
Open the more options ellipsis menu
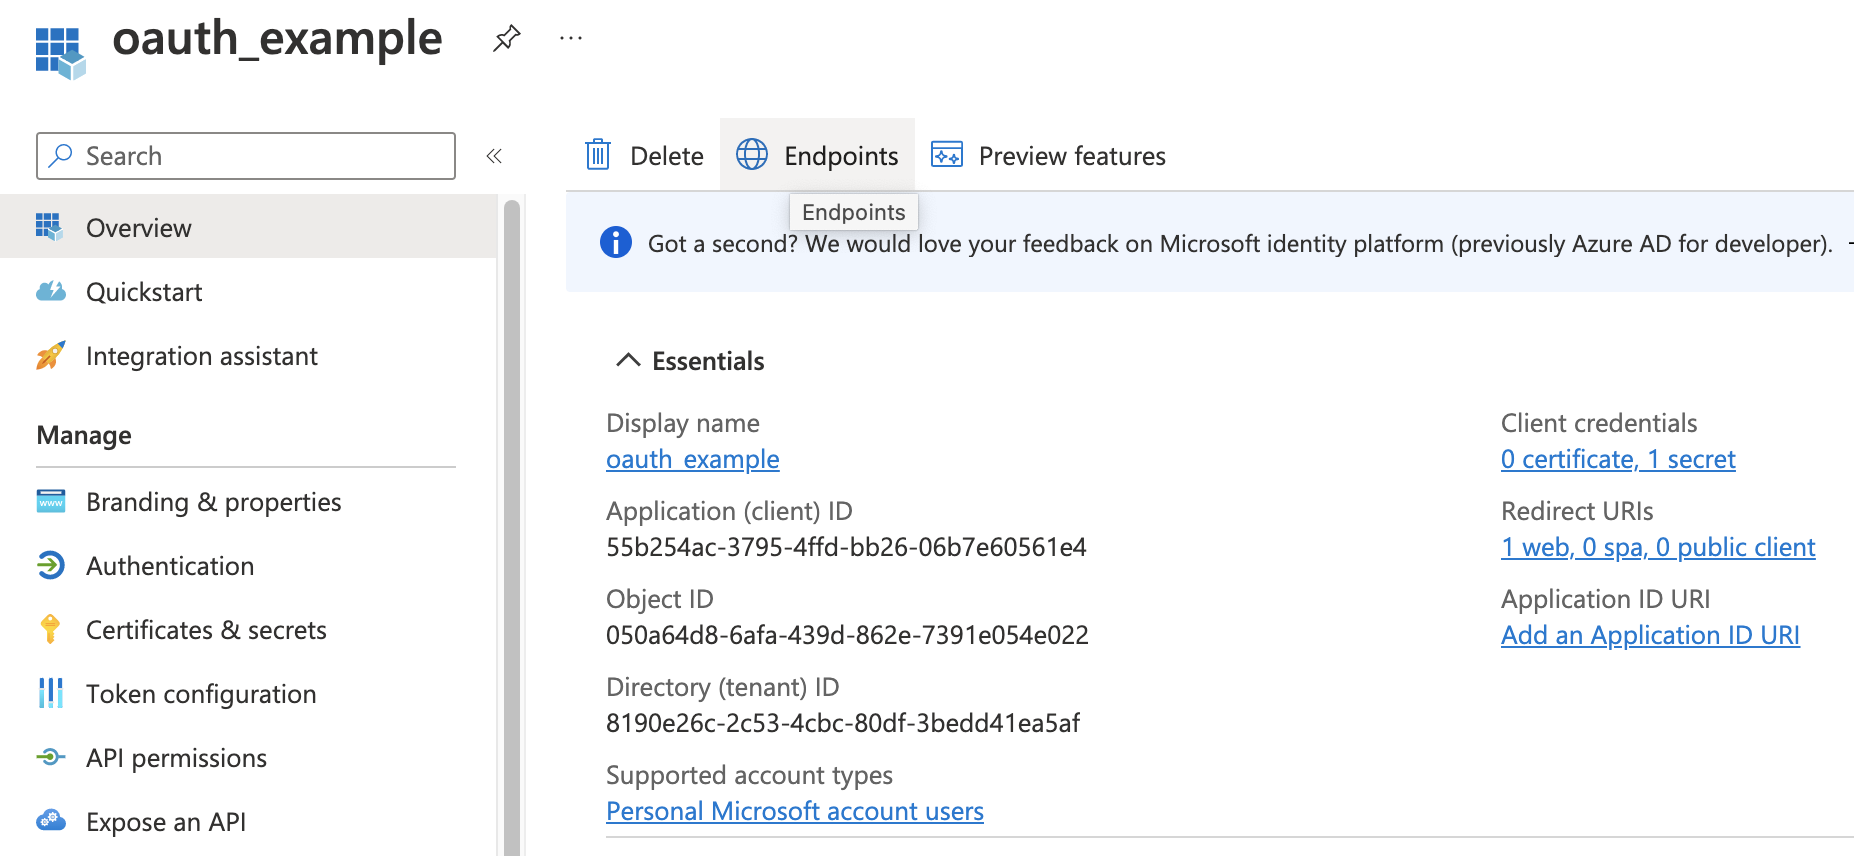tap(571, 38)
